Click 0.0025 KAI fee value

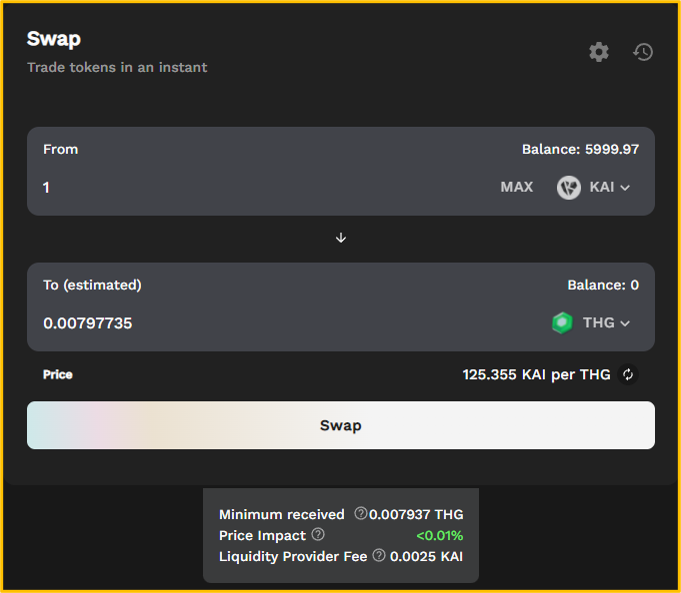tap(426, 557)
